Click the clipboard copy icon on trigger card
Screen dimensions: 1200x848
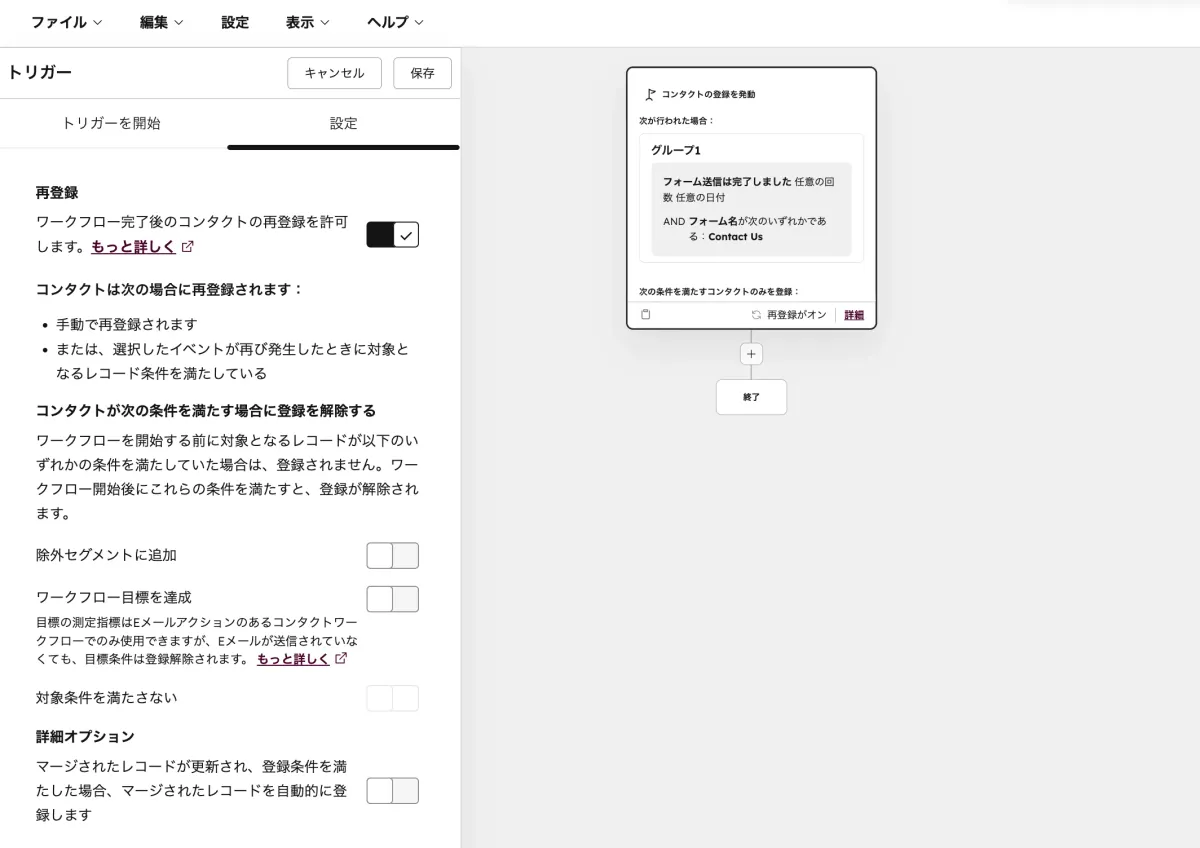[645, 314]
